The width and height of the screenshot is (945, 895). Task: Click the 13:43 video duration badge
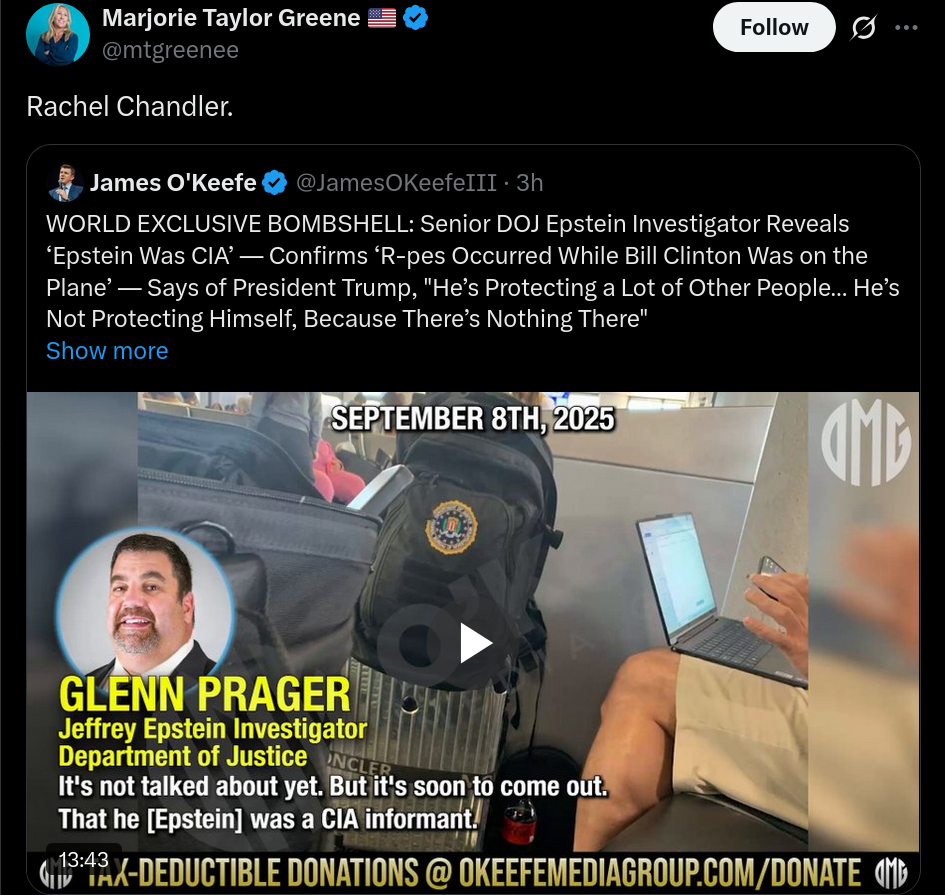pos(84,859)
